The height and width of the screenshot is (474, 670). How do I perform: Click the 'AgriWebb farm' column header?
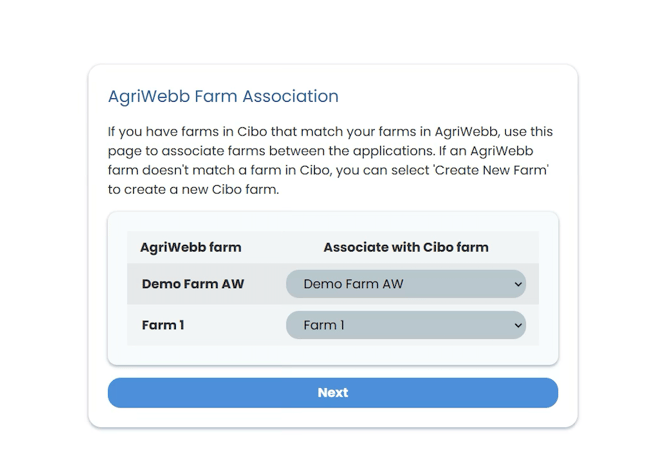pos(190,247)
